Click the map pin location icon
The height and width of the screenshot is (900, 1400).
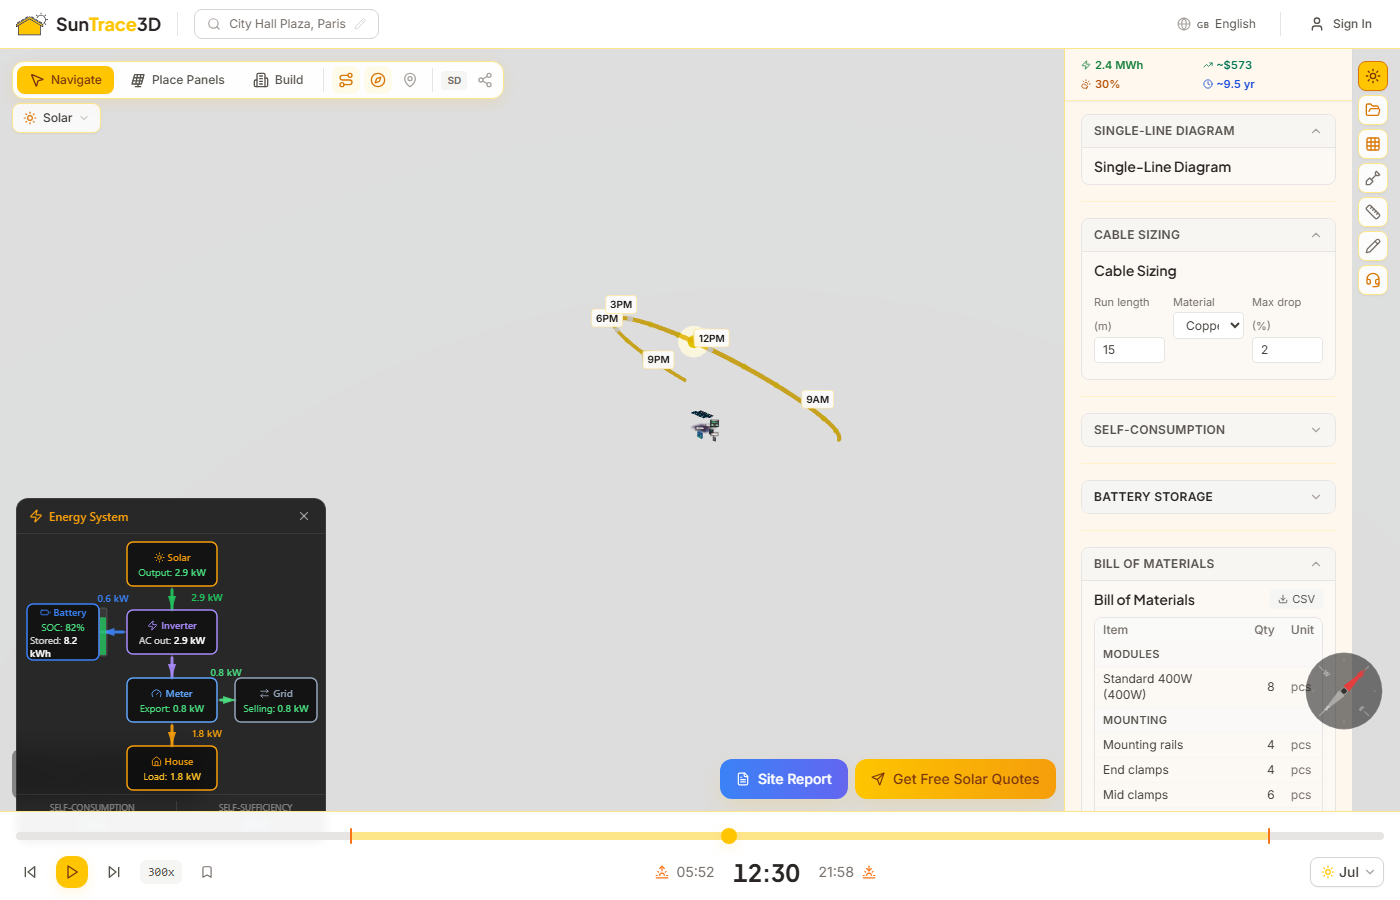(x=410, y=80)
